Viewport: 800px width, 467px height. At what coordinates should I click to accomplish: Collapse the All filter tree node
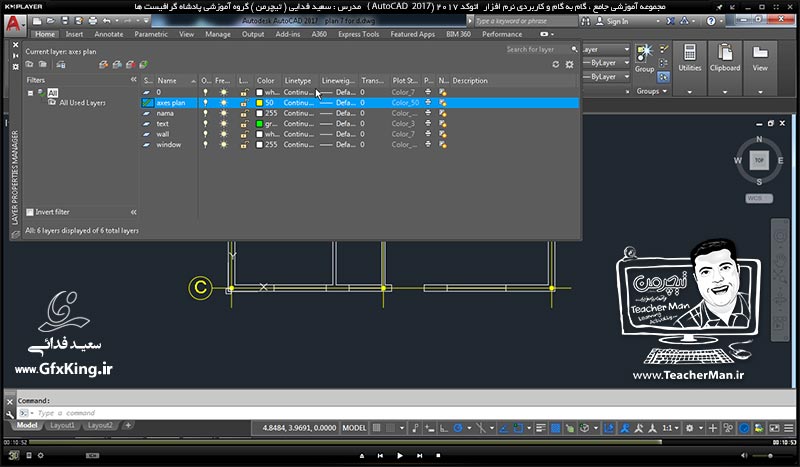click(x=31, y=93)
